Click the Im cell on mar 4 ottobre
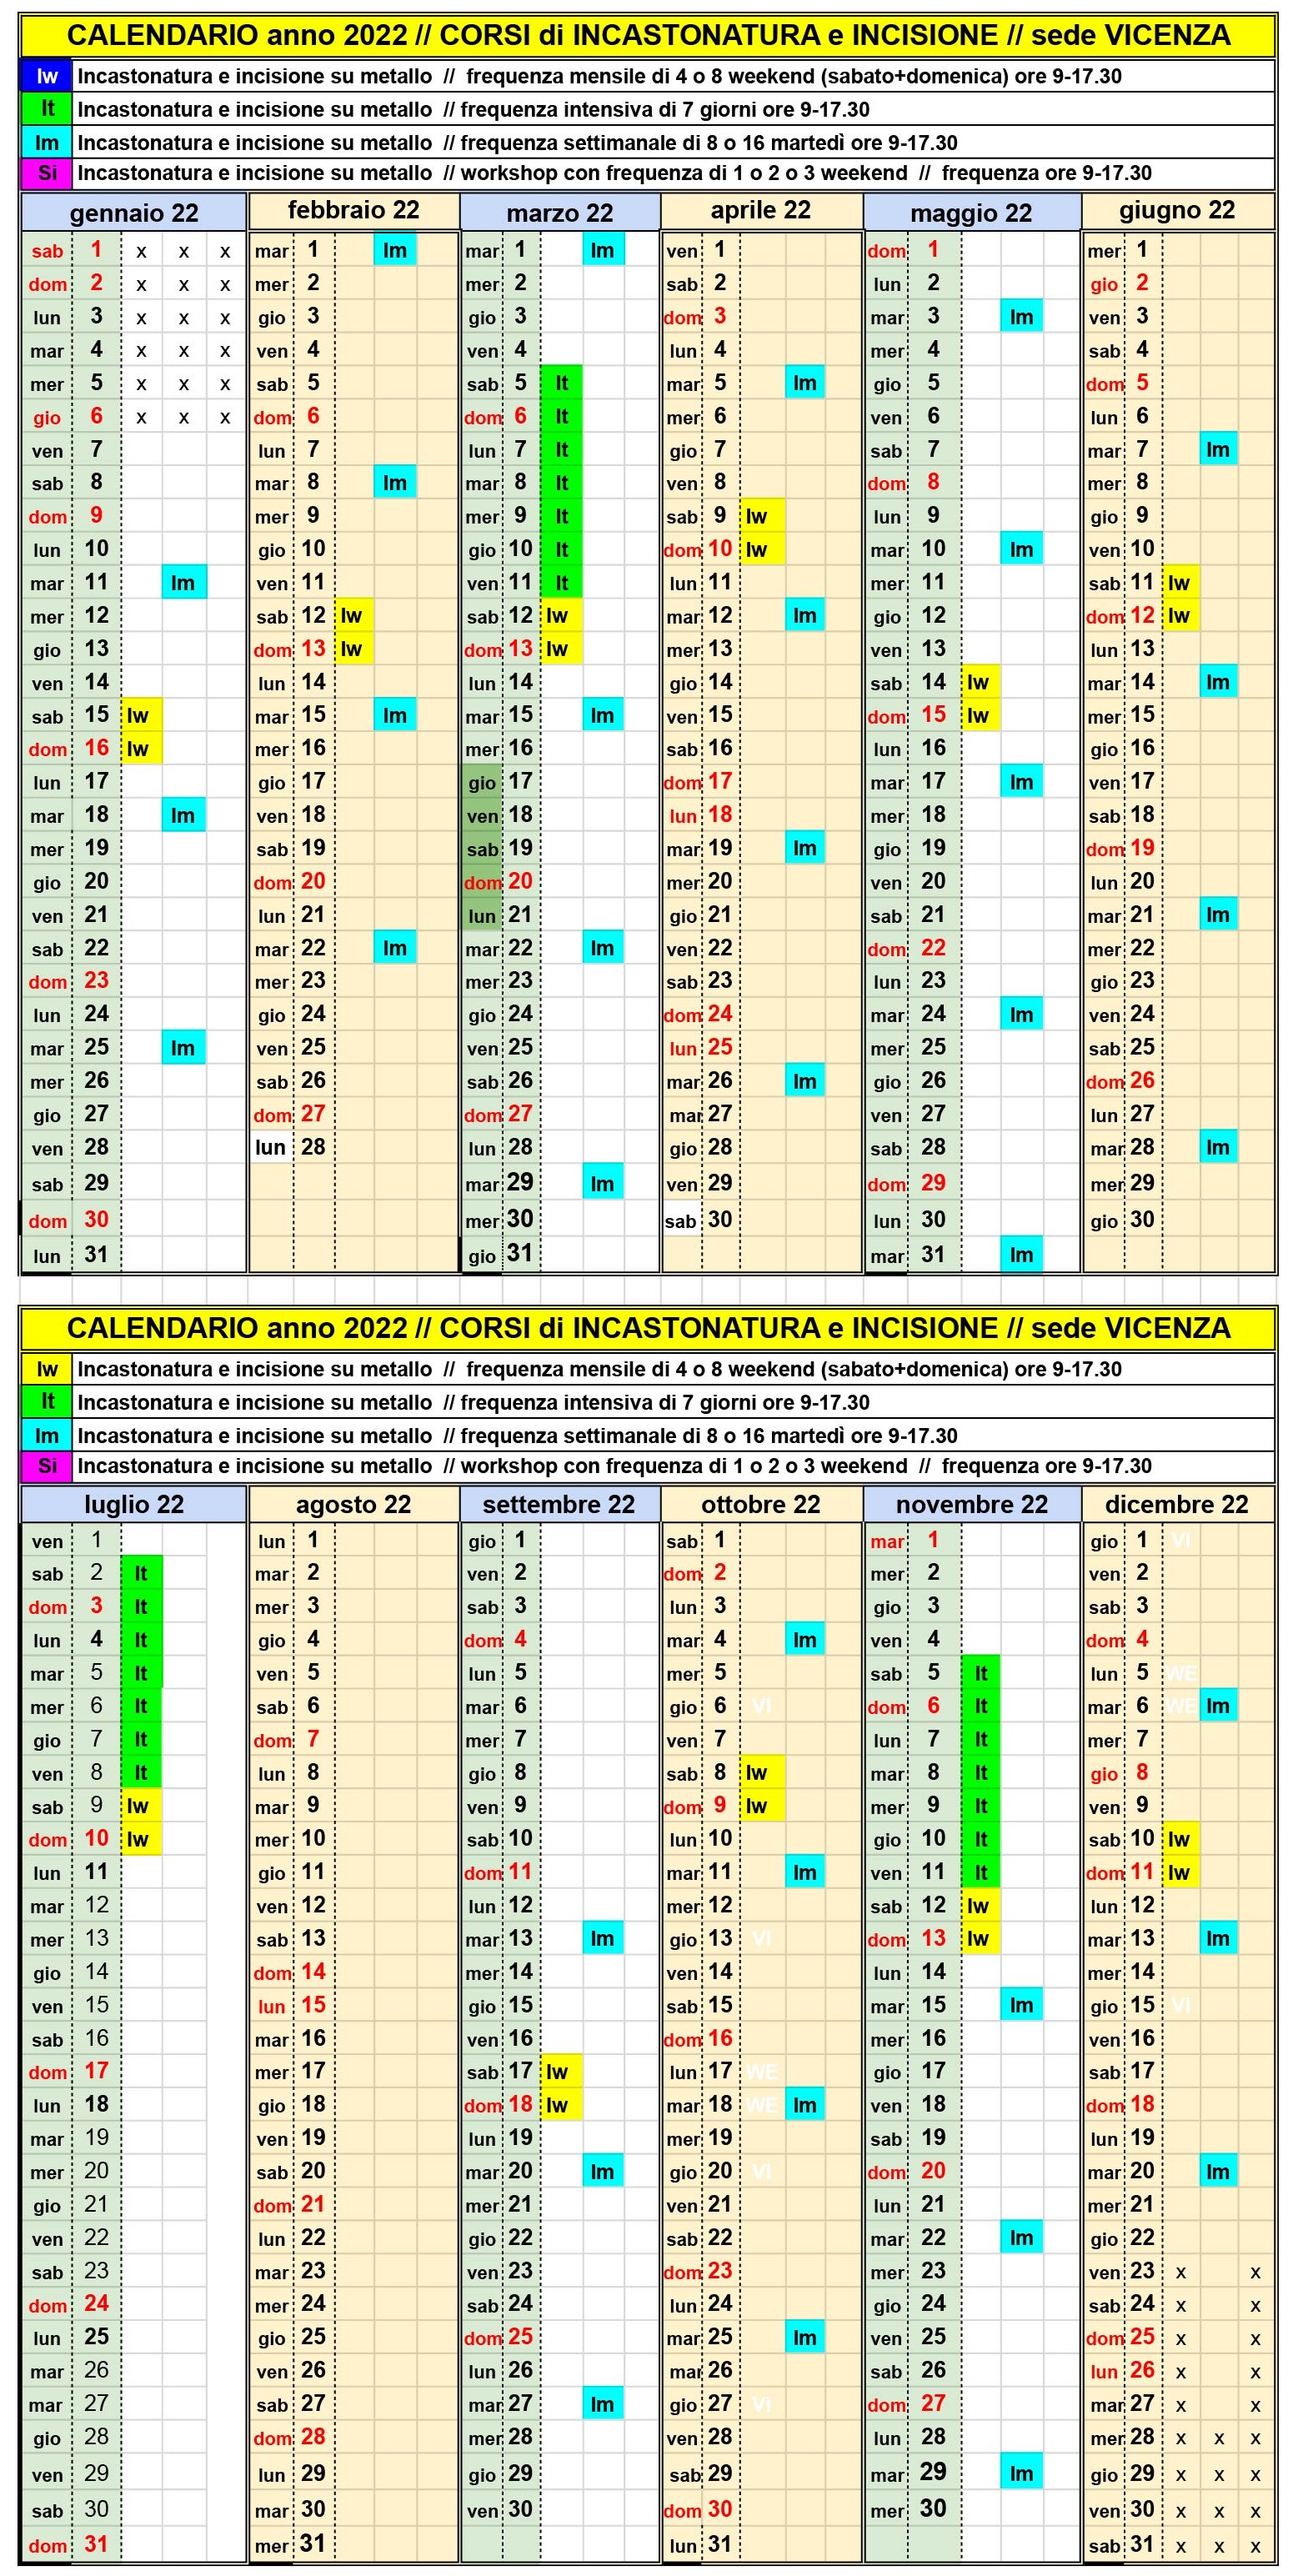The image size is (1303, 2576). point(805,1639)
